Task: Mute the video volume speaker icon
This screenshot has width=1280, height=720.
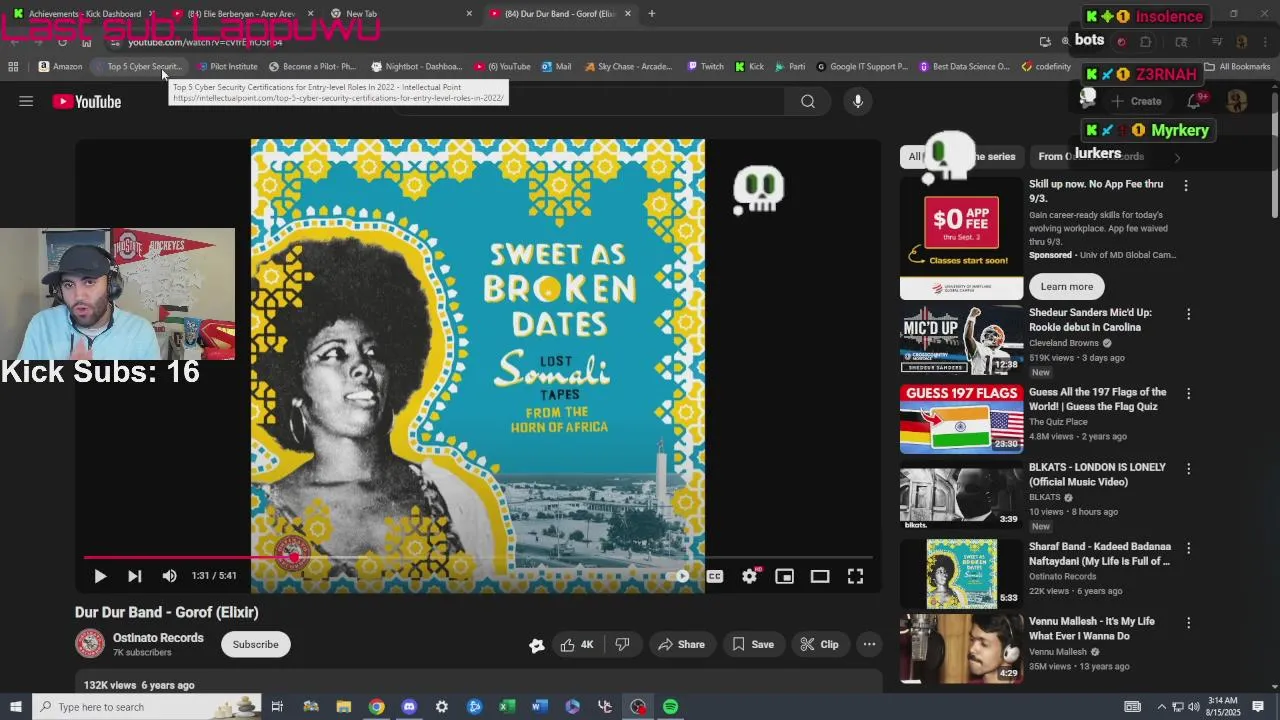Action: (x=169, y=576)
